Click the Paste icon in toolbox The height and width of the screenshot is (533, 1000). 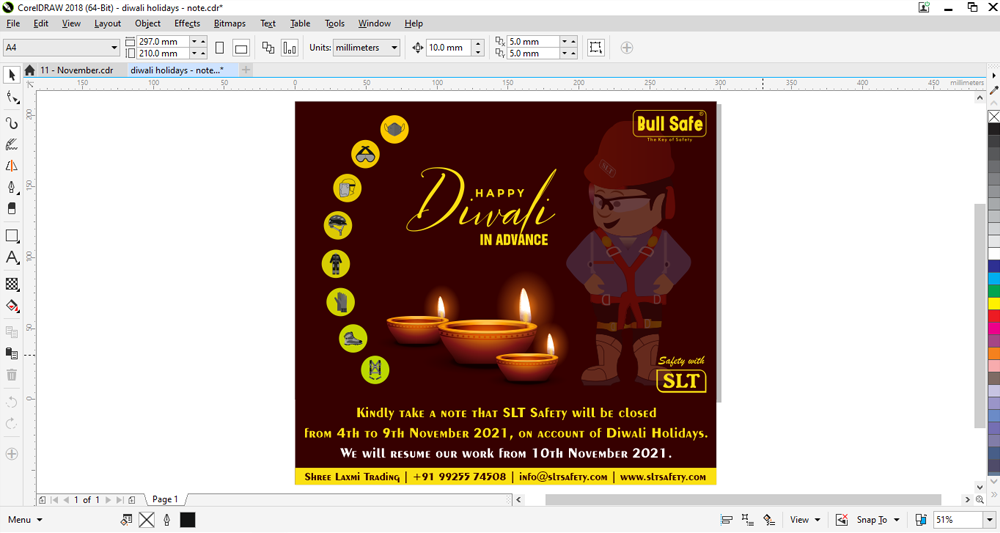(x=11, y=353)
